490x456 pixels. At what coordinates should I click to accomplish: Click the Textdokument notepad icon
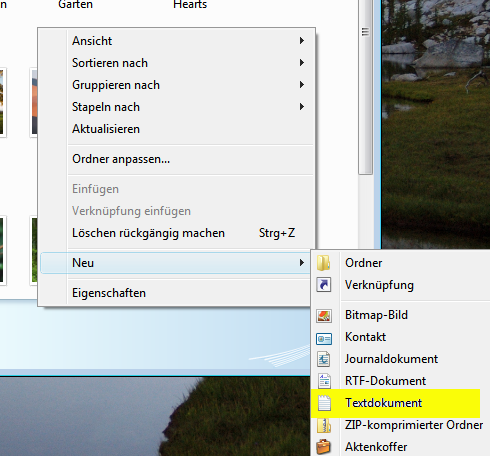[x=324, y=403]
